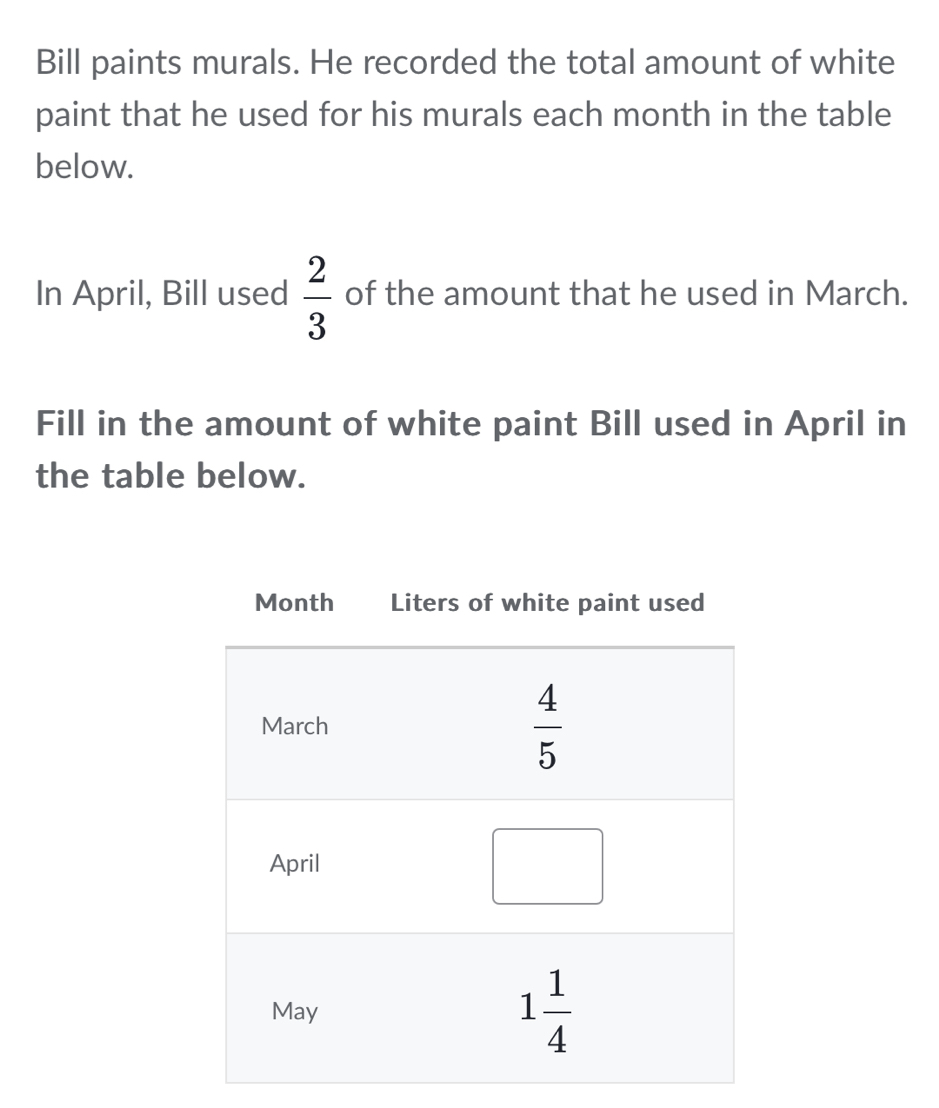Click the word April in the table
Image resolution: width=939 pixels, height=1108 pixels.
click(293, 863)
